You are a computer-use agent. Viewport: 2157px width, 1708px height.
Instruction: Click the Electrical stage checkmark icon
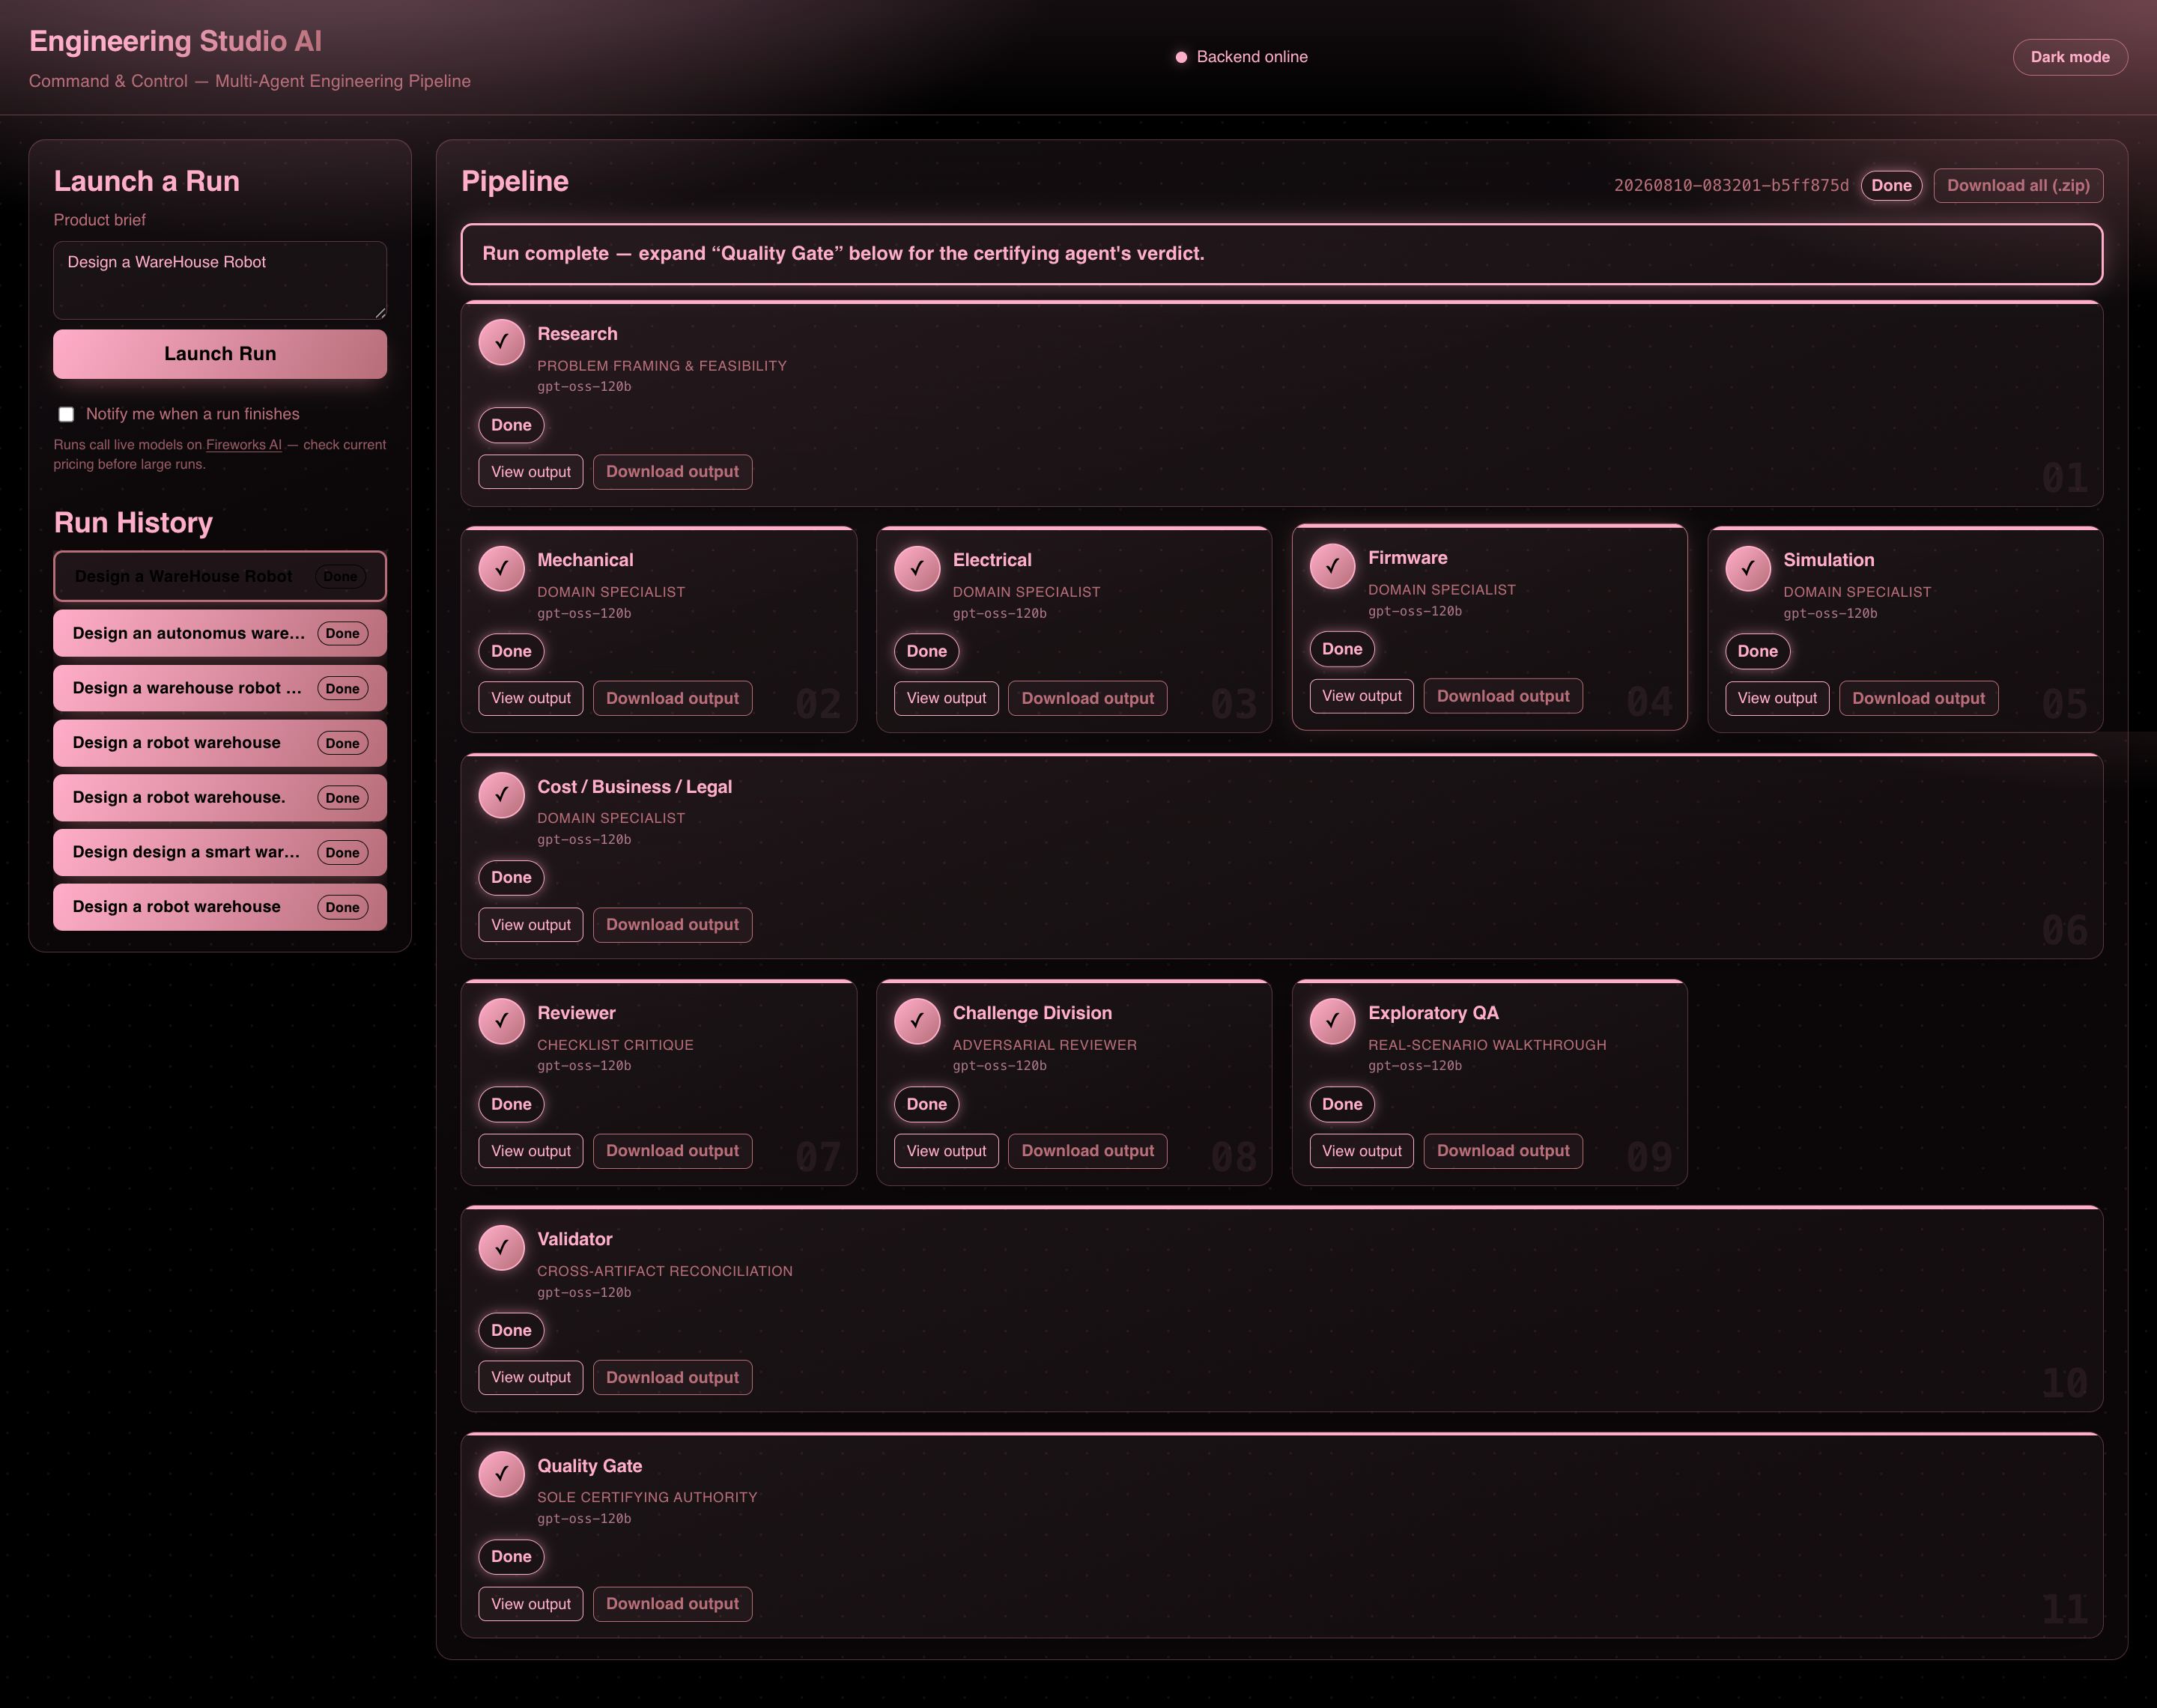917,568
